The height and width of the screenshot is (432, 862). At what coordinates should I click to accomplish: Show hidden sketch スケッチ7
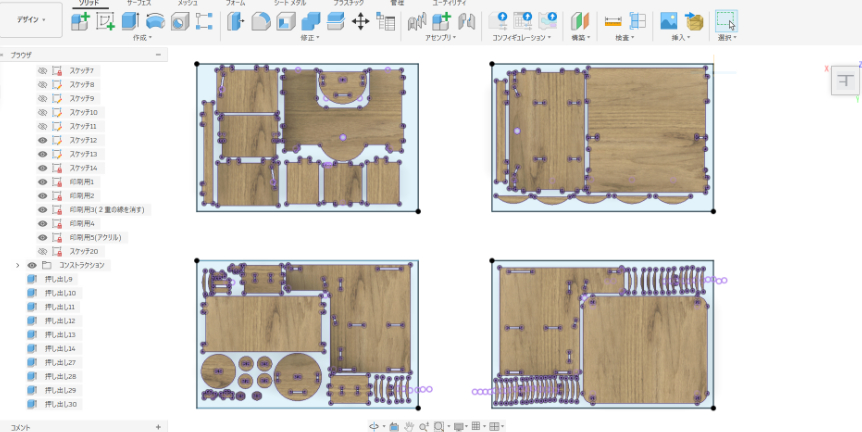click(42, 71)
